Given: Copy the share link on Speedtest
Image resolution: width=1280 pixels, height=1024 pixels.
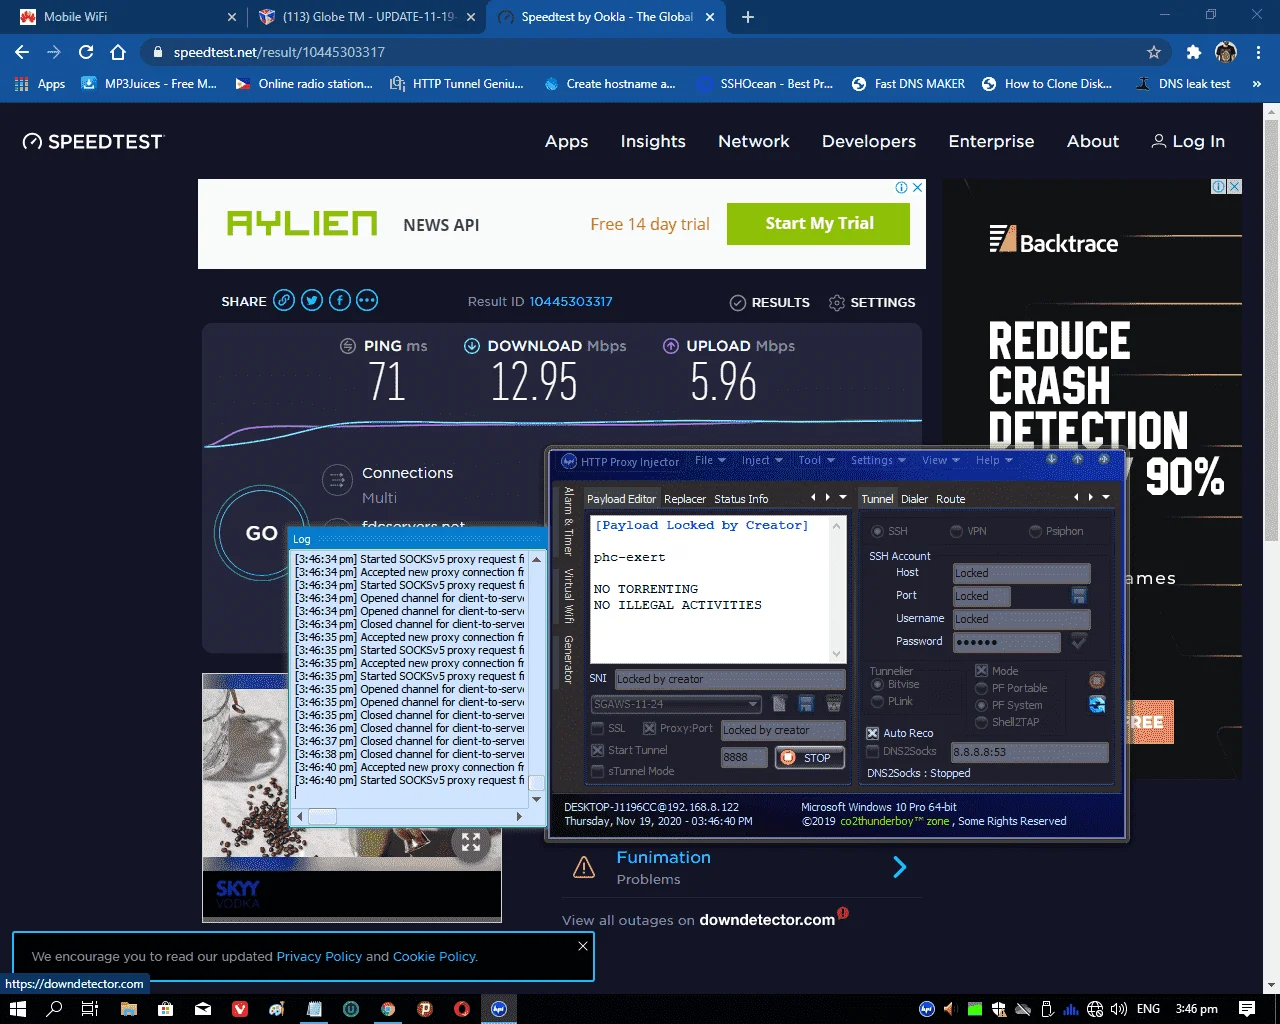Looking at the screenshot, I should click(284, 300).
